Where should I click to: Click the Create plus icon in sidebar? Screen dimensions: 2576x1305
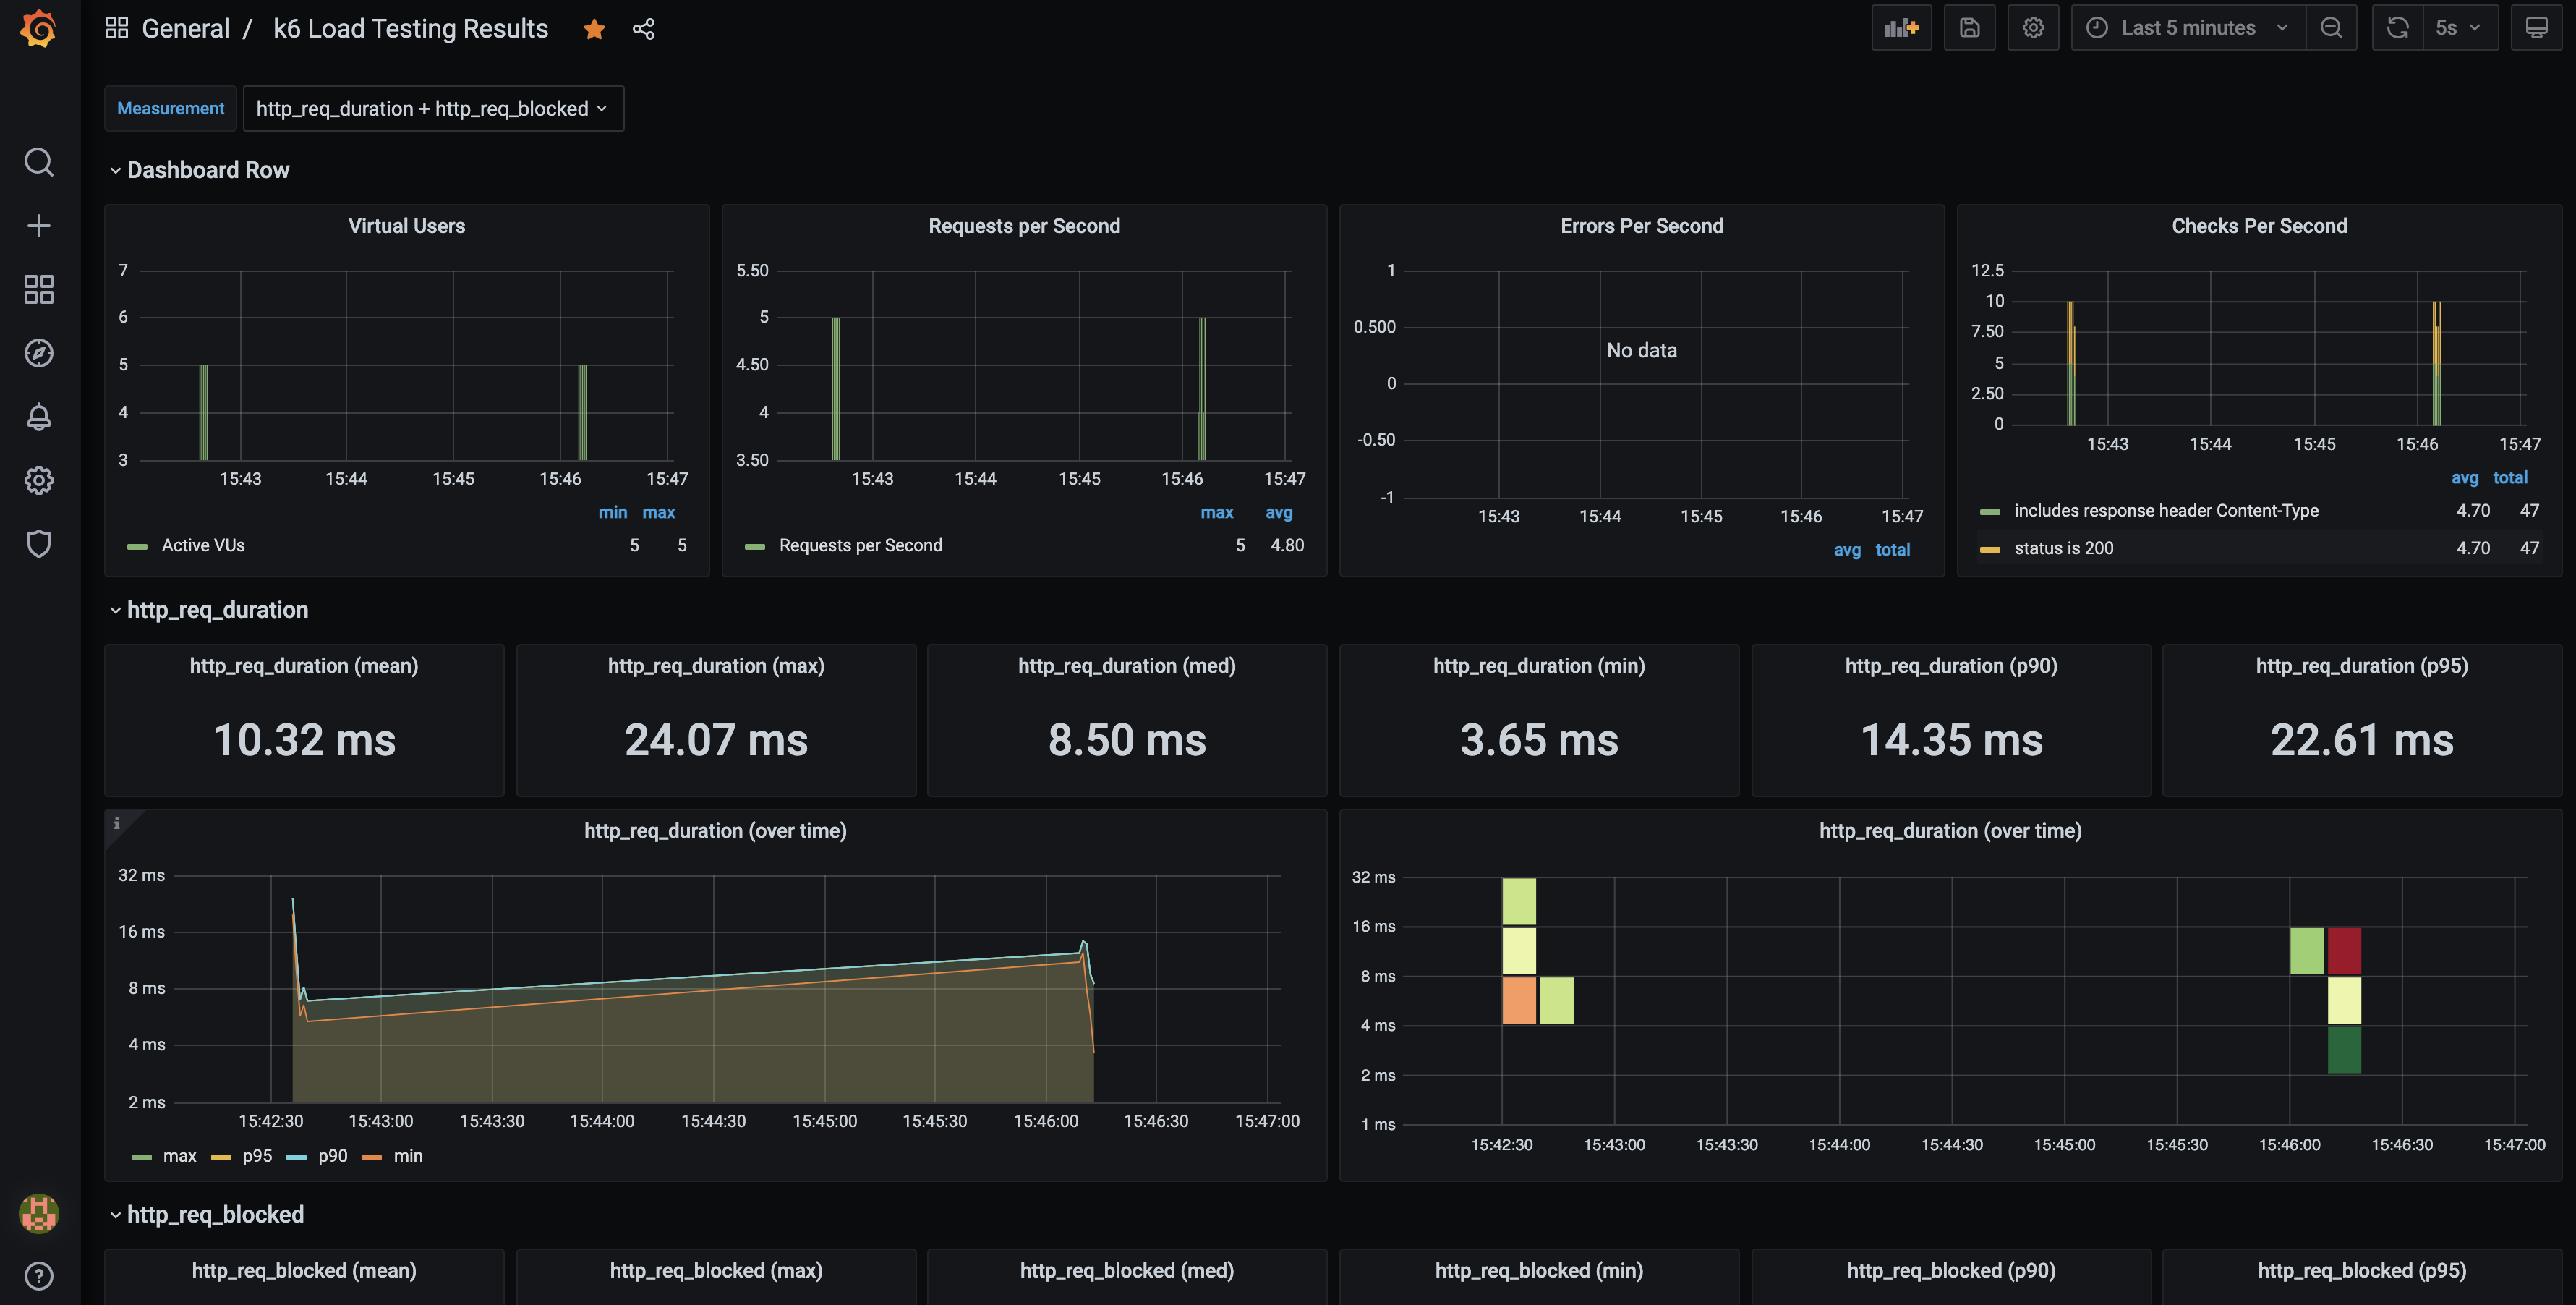click(38, 226)
